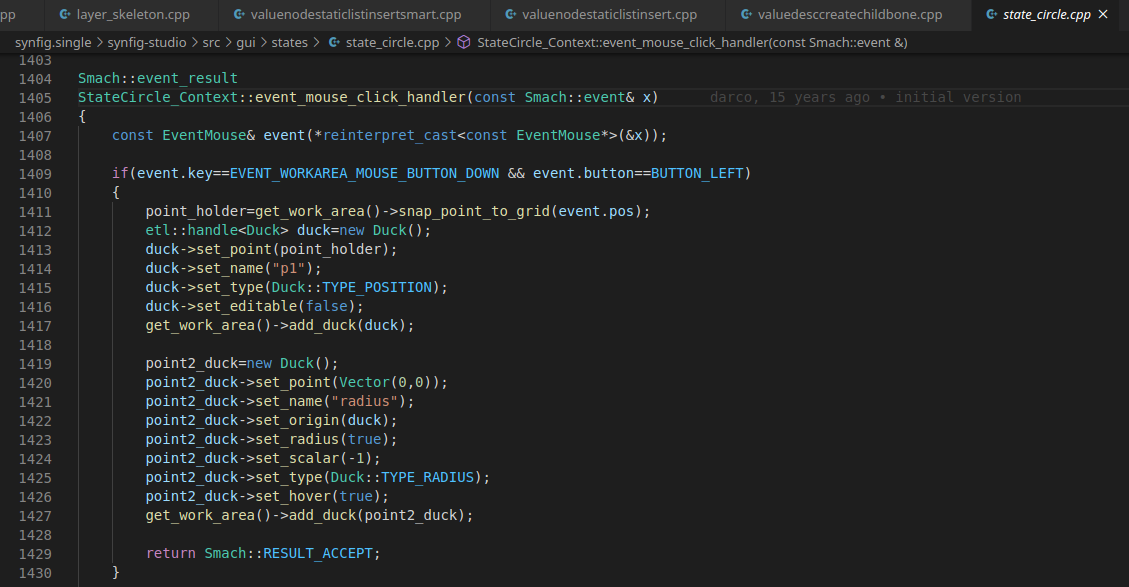
Task: Click the symbol icon before event_mouse_click_handler breadcrumb
Action: (x=462, y=42)
